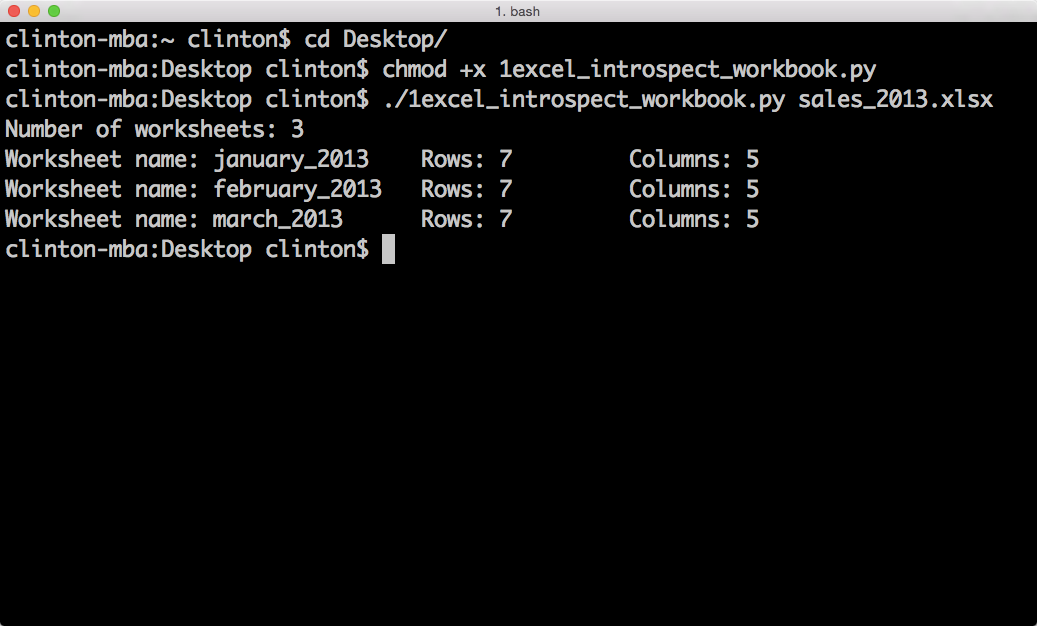Click the 'chmod' command word
1037x626 pixels.
click(x=414, y=70)
